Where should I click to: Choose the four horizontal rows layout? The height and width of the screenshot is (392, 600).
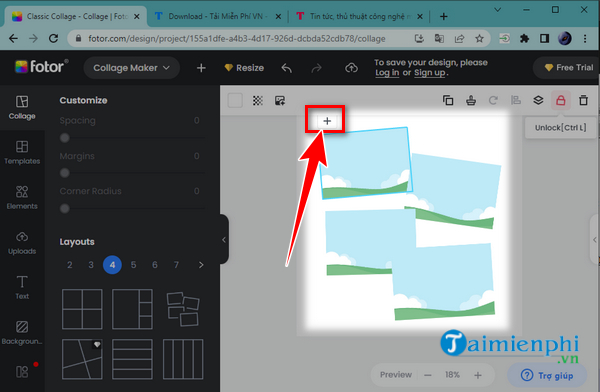click(132, 359)
